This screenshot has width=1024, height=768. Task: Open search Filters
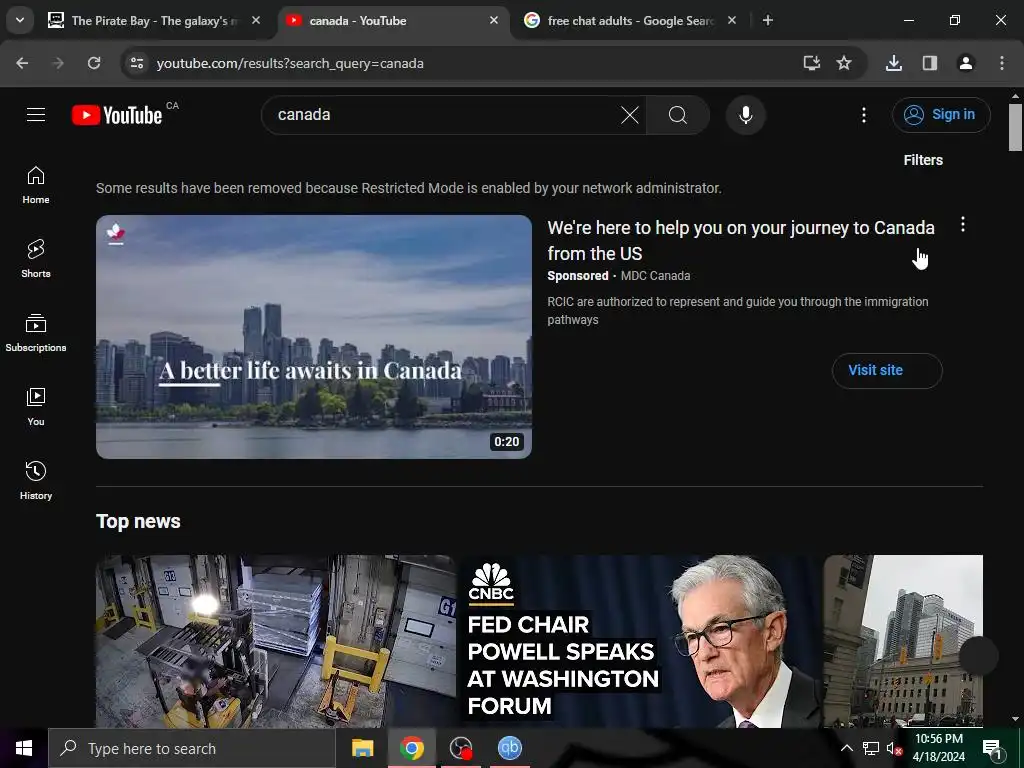click(923, 160)
